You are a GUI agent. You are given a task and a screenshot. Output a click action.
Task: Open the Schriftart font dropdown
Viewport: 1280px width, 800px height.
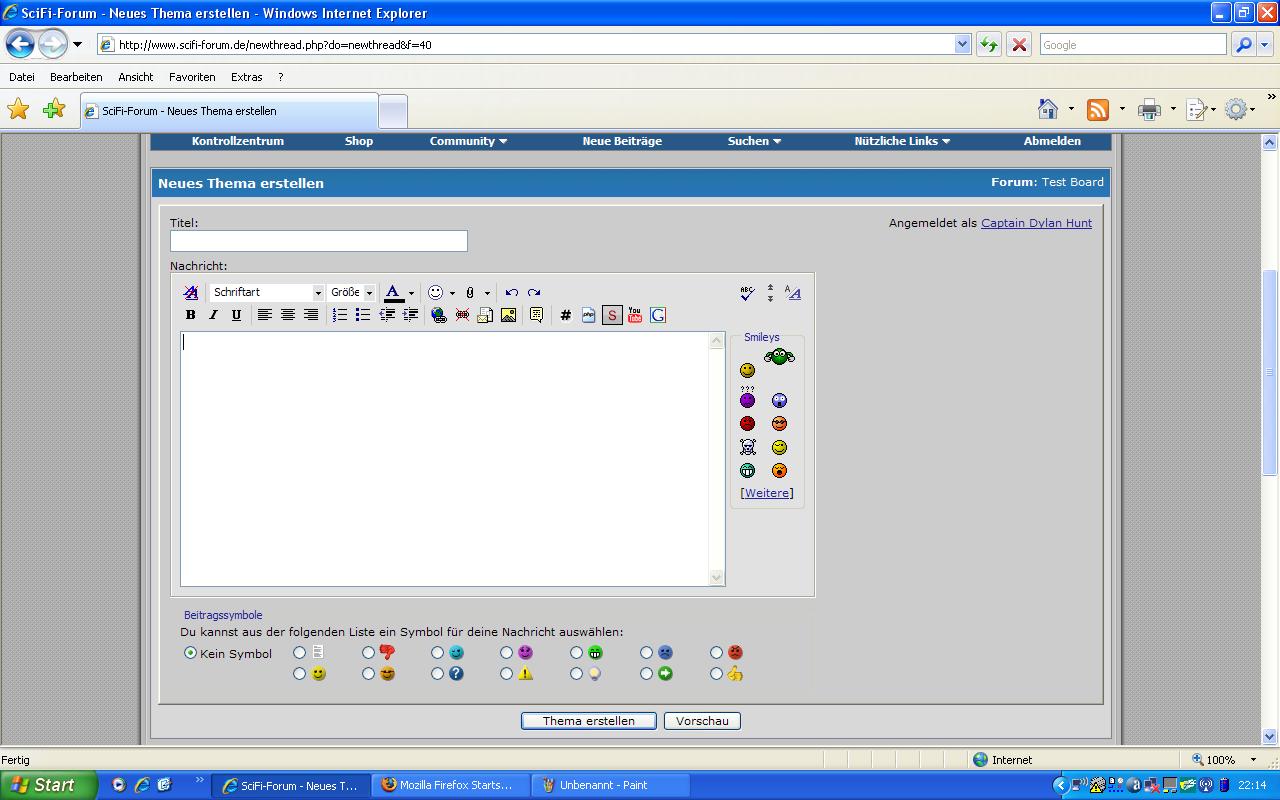pos(318,293)
